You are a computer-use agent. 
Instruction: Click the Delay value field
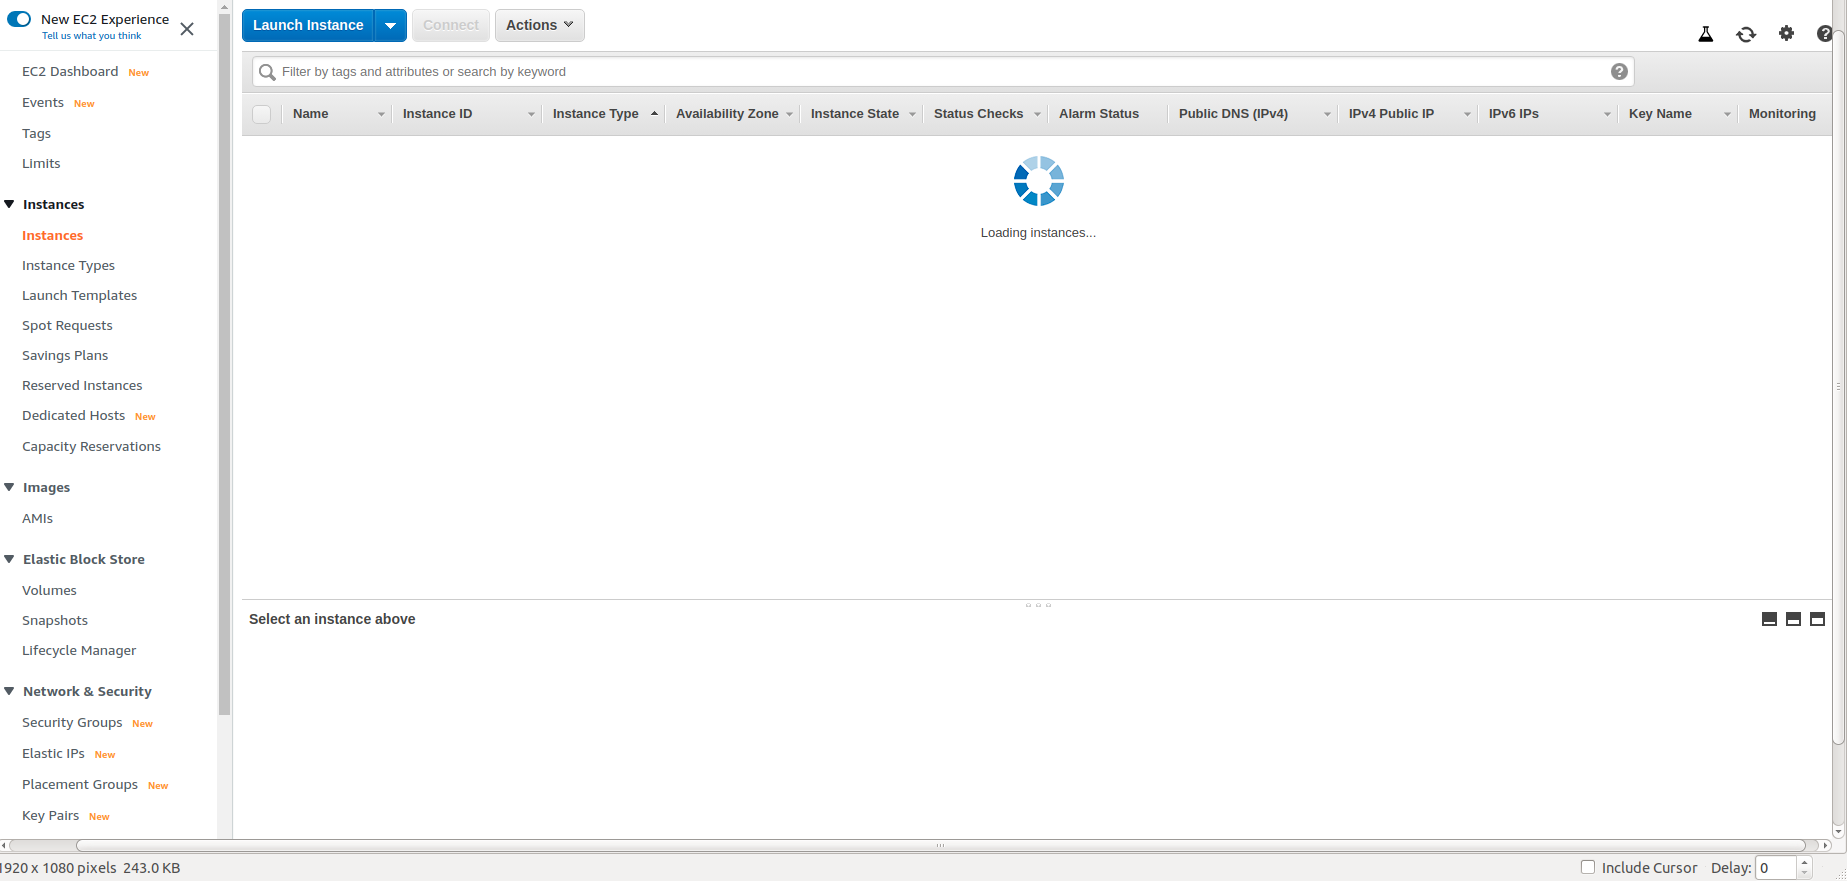pos(1776,868)
